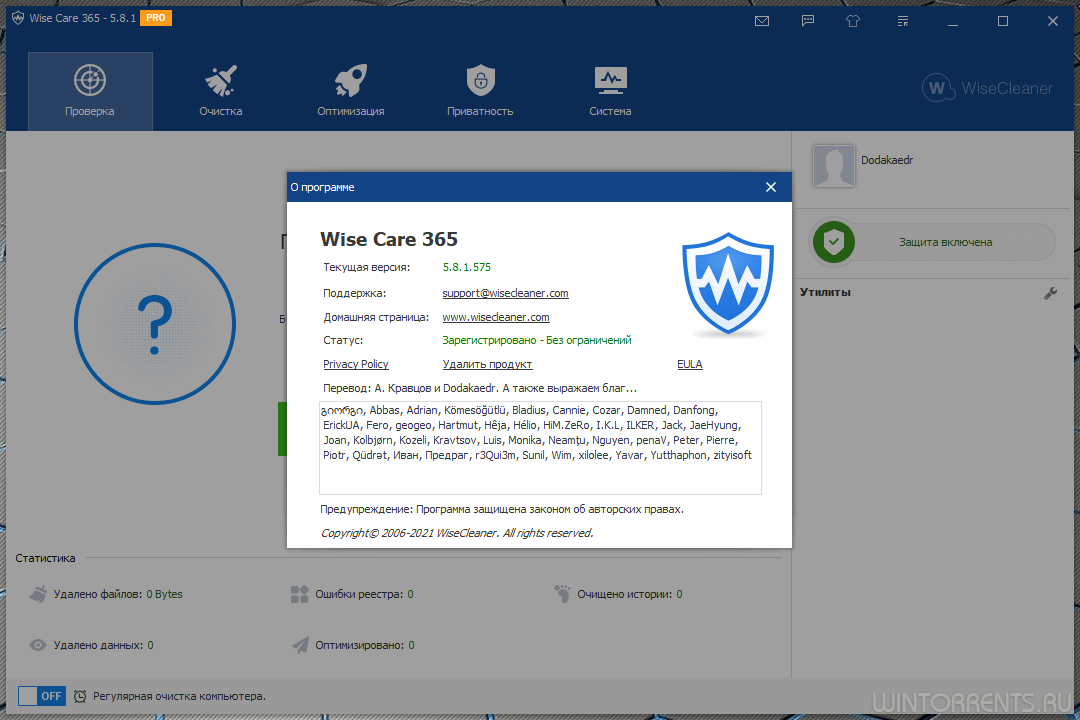Click the Wise Care 365 shield logo in dialog
The height and width of the screenshot is (720, 1080).
[x=728, y=284]
